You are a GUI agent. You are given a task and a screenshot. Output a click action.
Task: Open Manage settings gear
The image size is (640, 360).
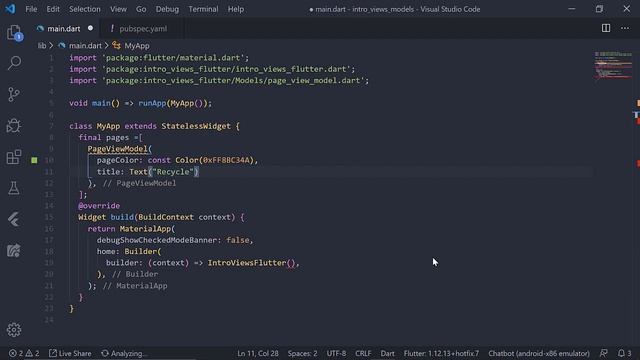tap(14, 329)
